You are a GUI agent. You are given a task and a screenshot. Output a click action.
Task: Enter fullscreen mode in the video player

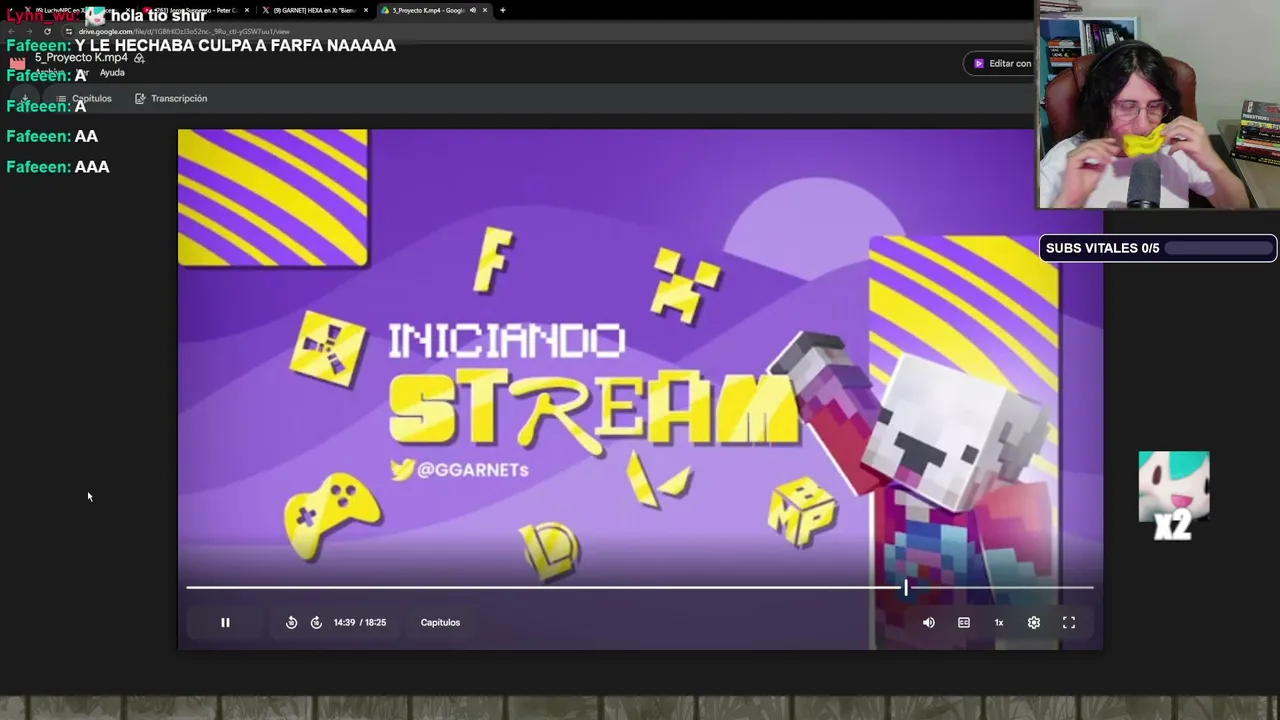pos(1069,622)
